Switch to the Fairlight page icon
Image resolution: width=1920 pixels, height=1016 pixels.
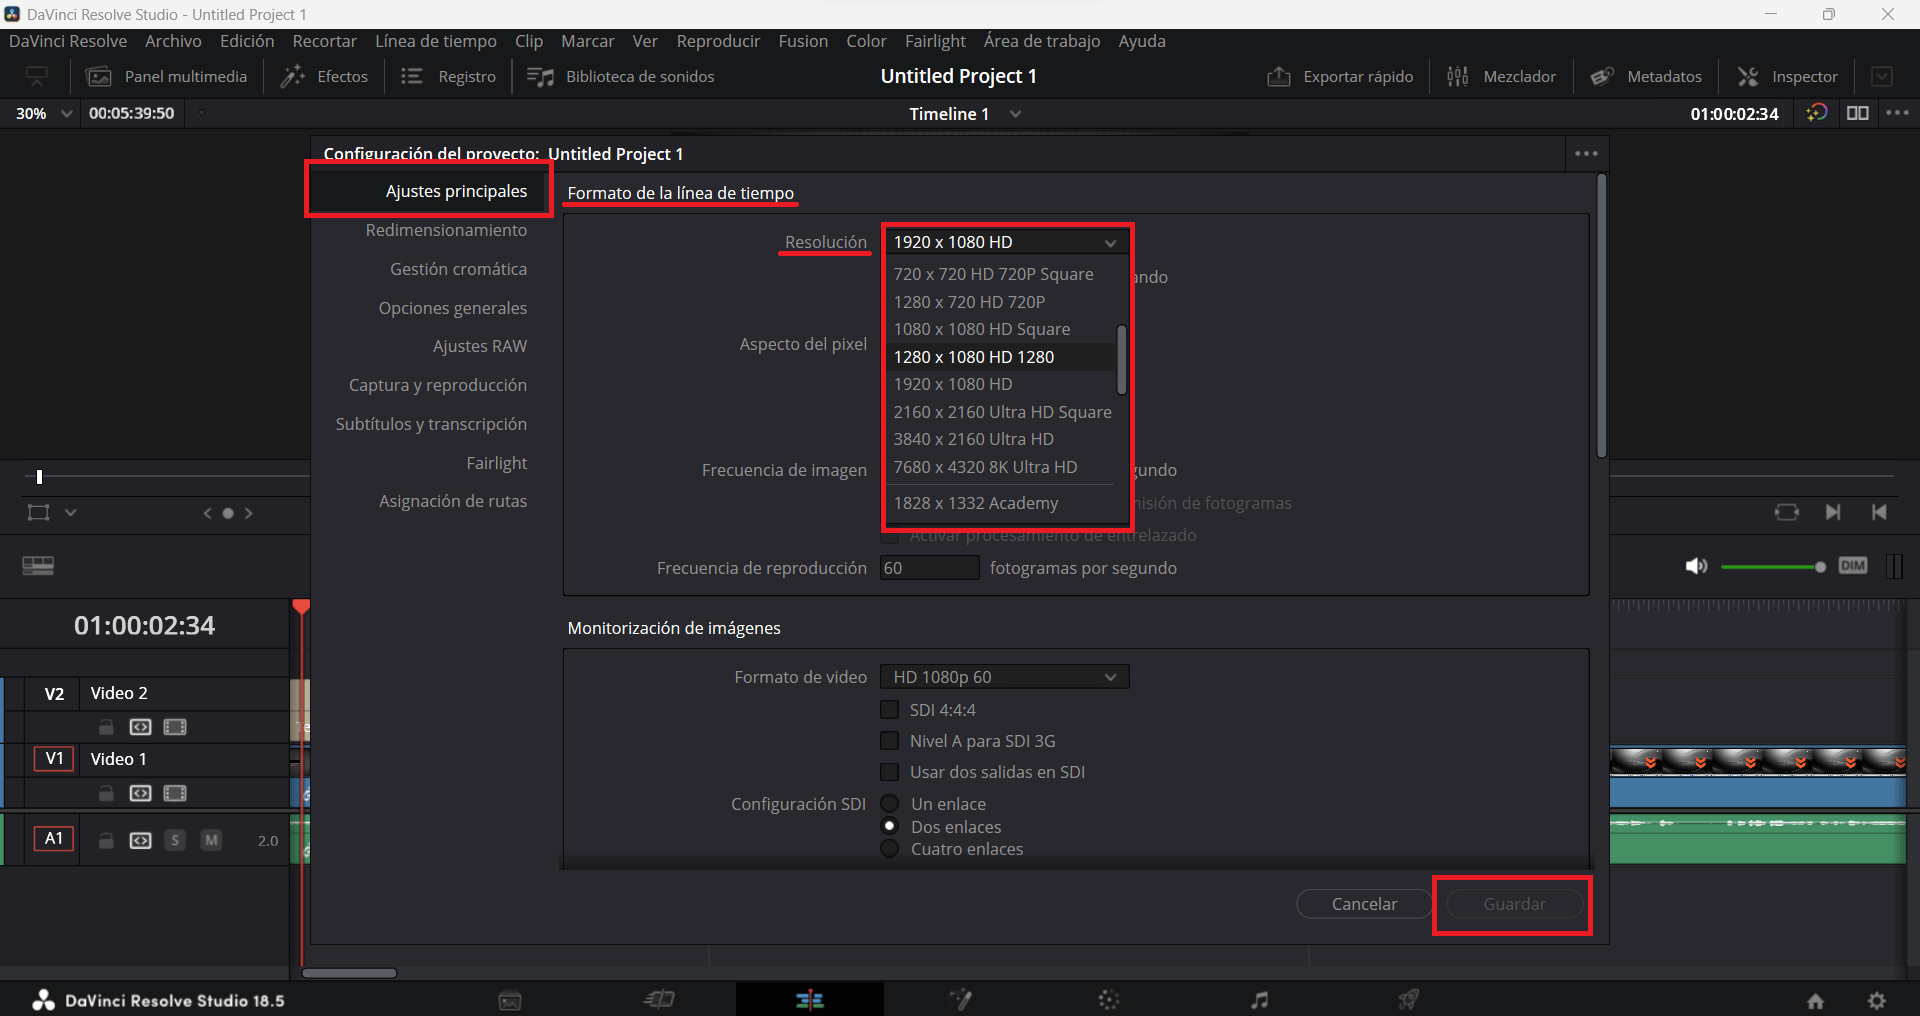click(x=1260, y=1000)
